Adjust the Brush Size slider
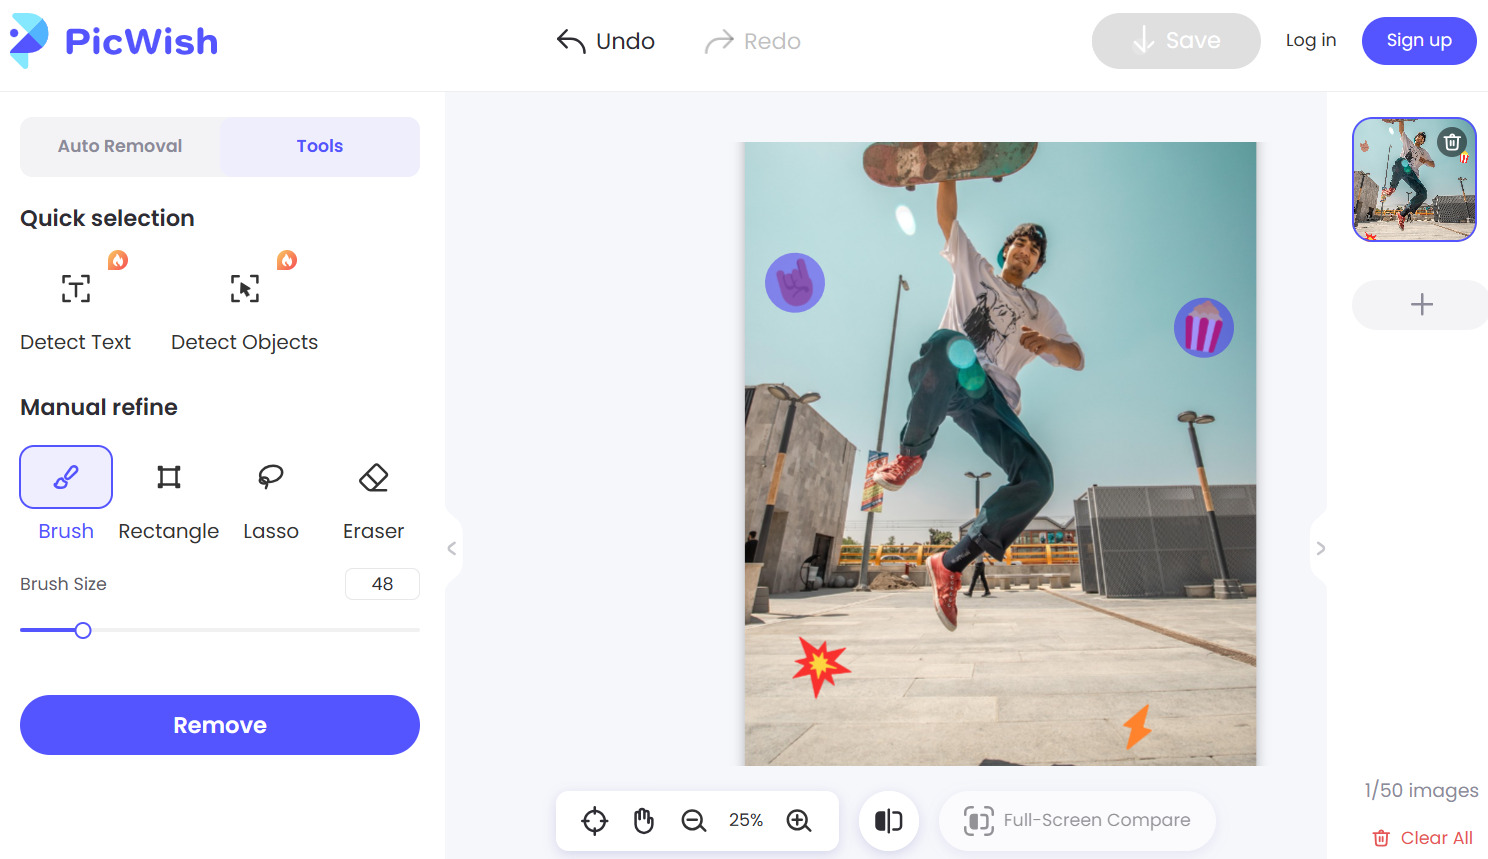 click(x=83, y=630)
